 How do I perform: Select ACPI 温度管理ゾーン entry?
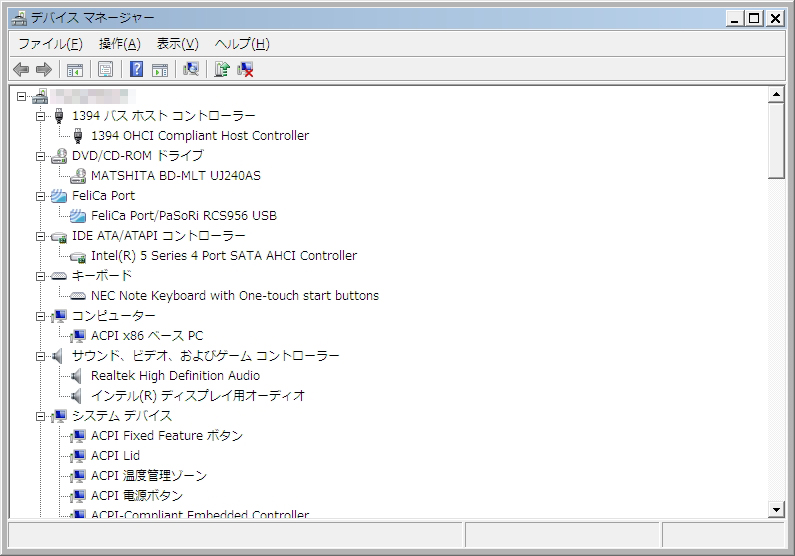tap(149, 476)
